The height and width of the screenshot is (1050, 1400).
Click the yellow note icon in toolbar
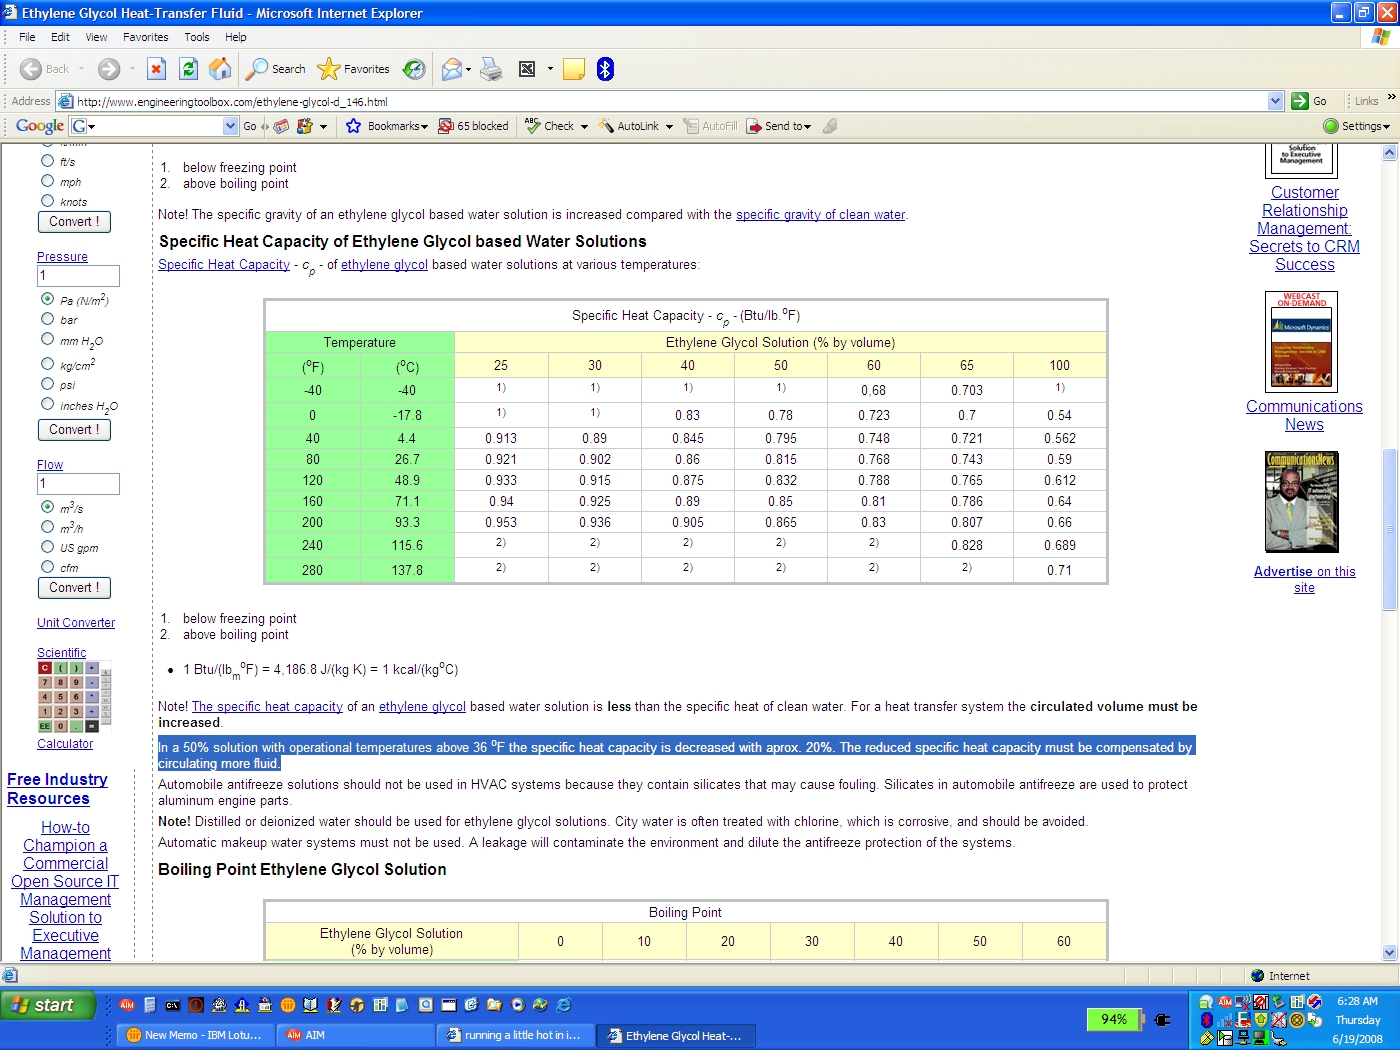tap(574, 69)
